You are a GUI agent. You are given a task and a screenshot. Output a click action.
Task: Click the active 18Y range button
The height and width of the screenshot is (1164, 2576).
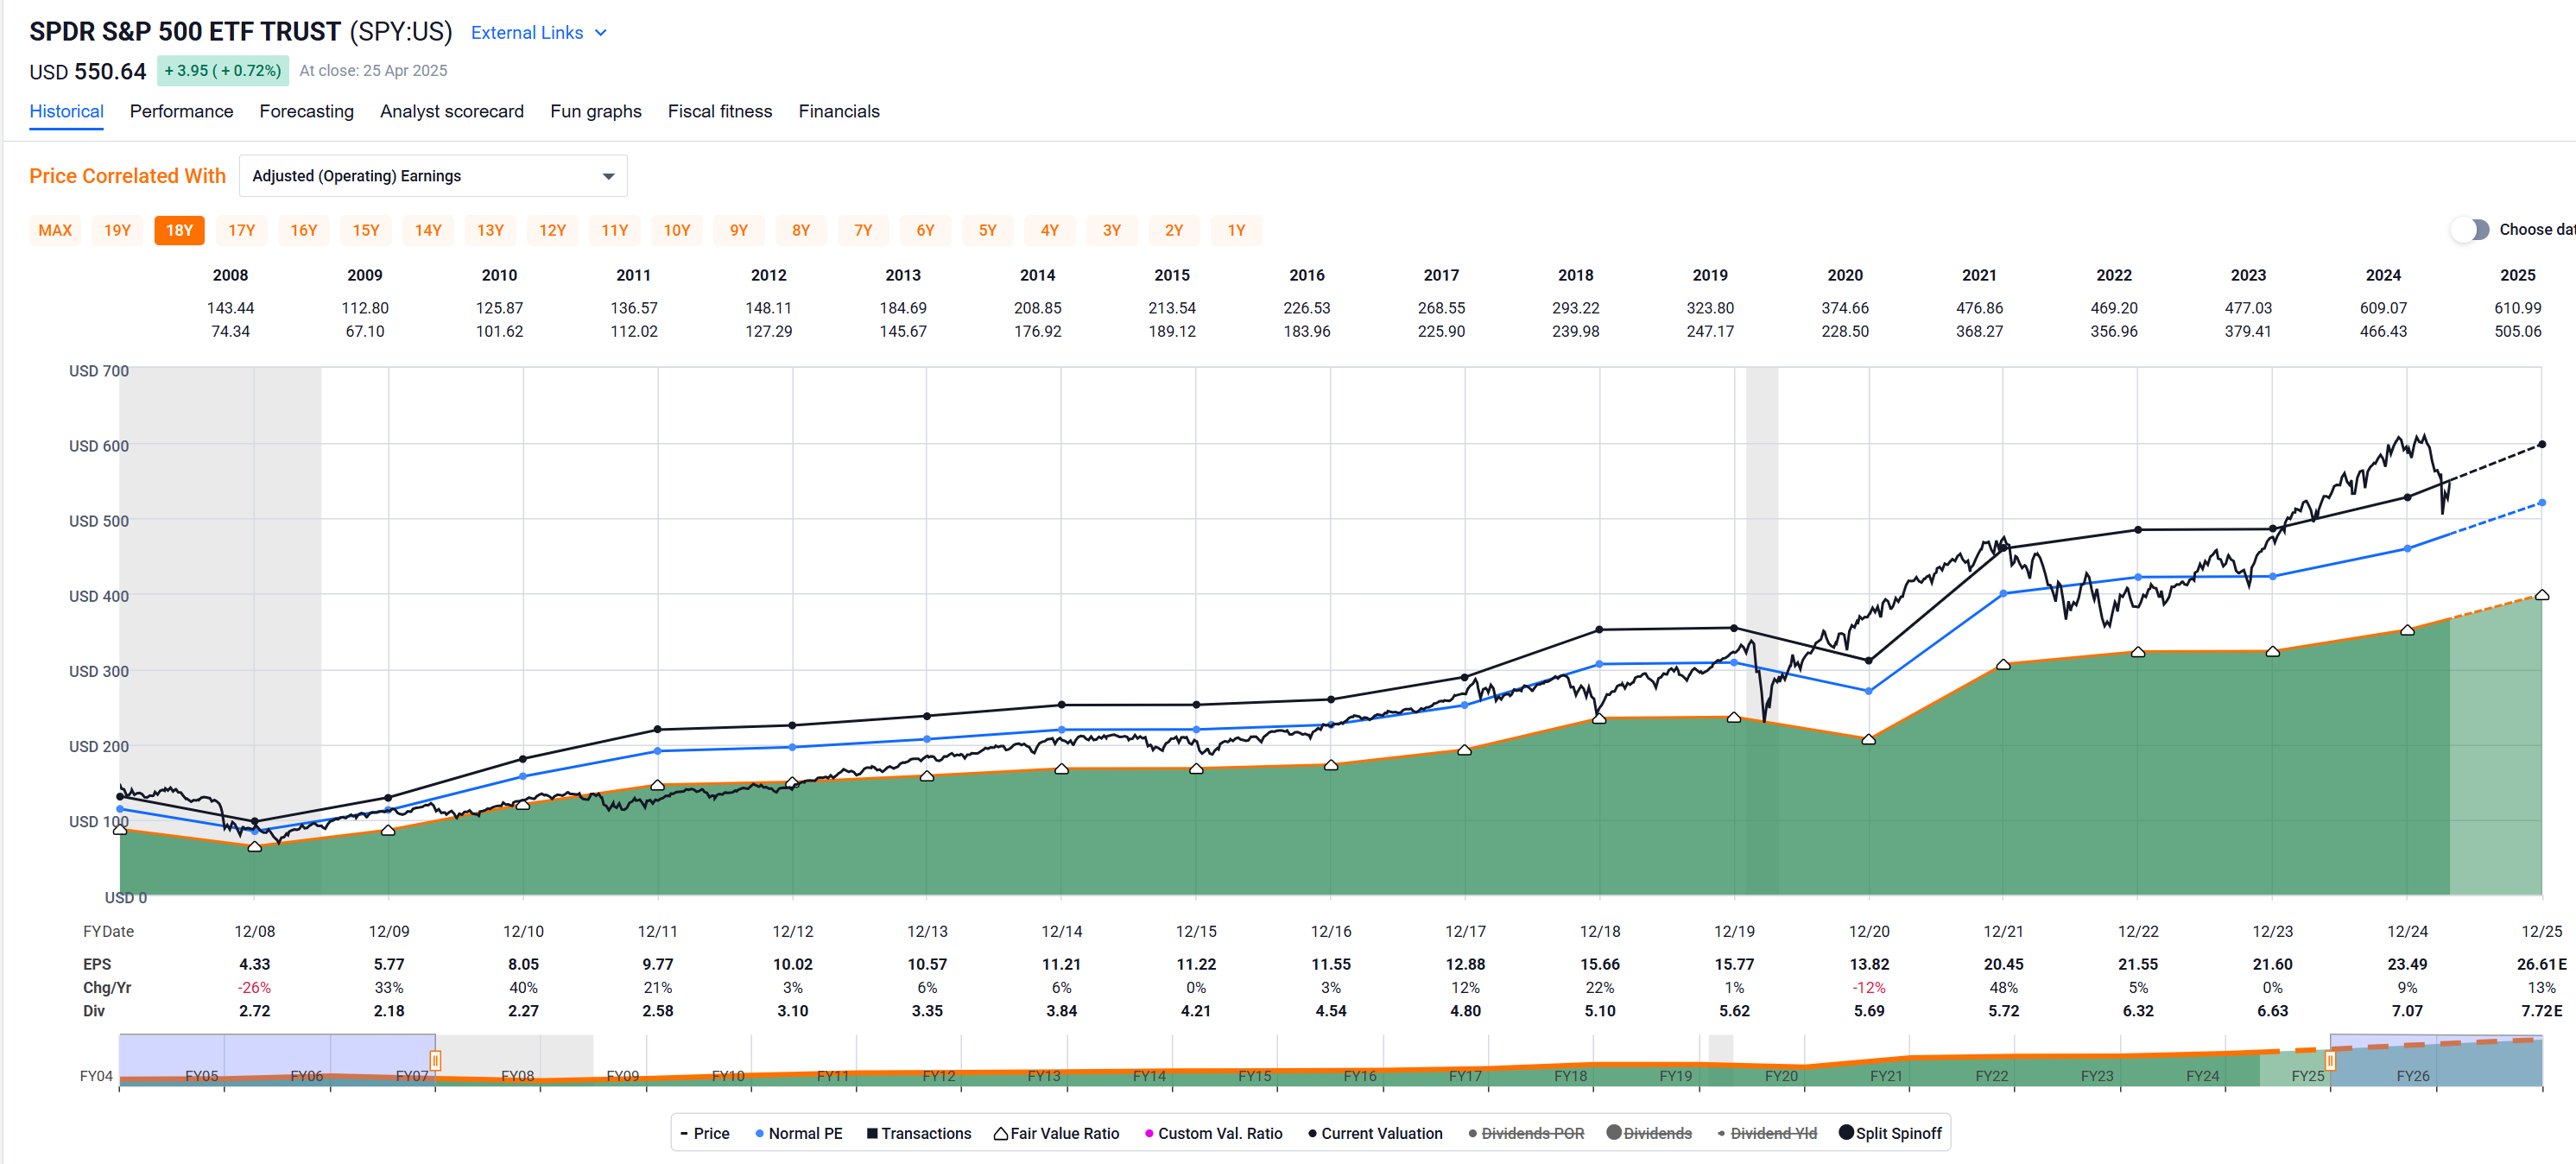[179, 230]
